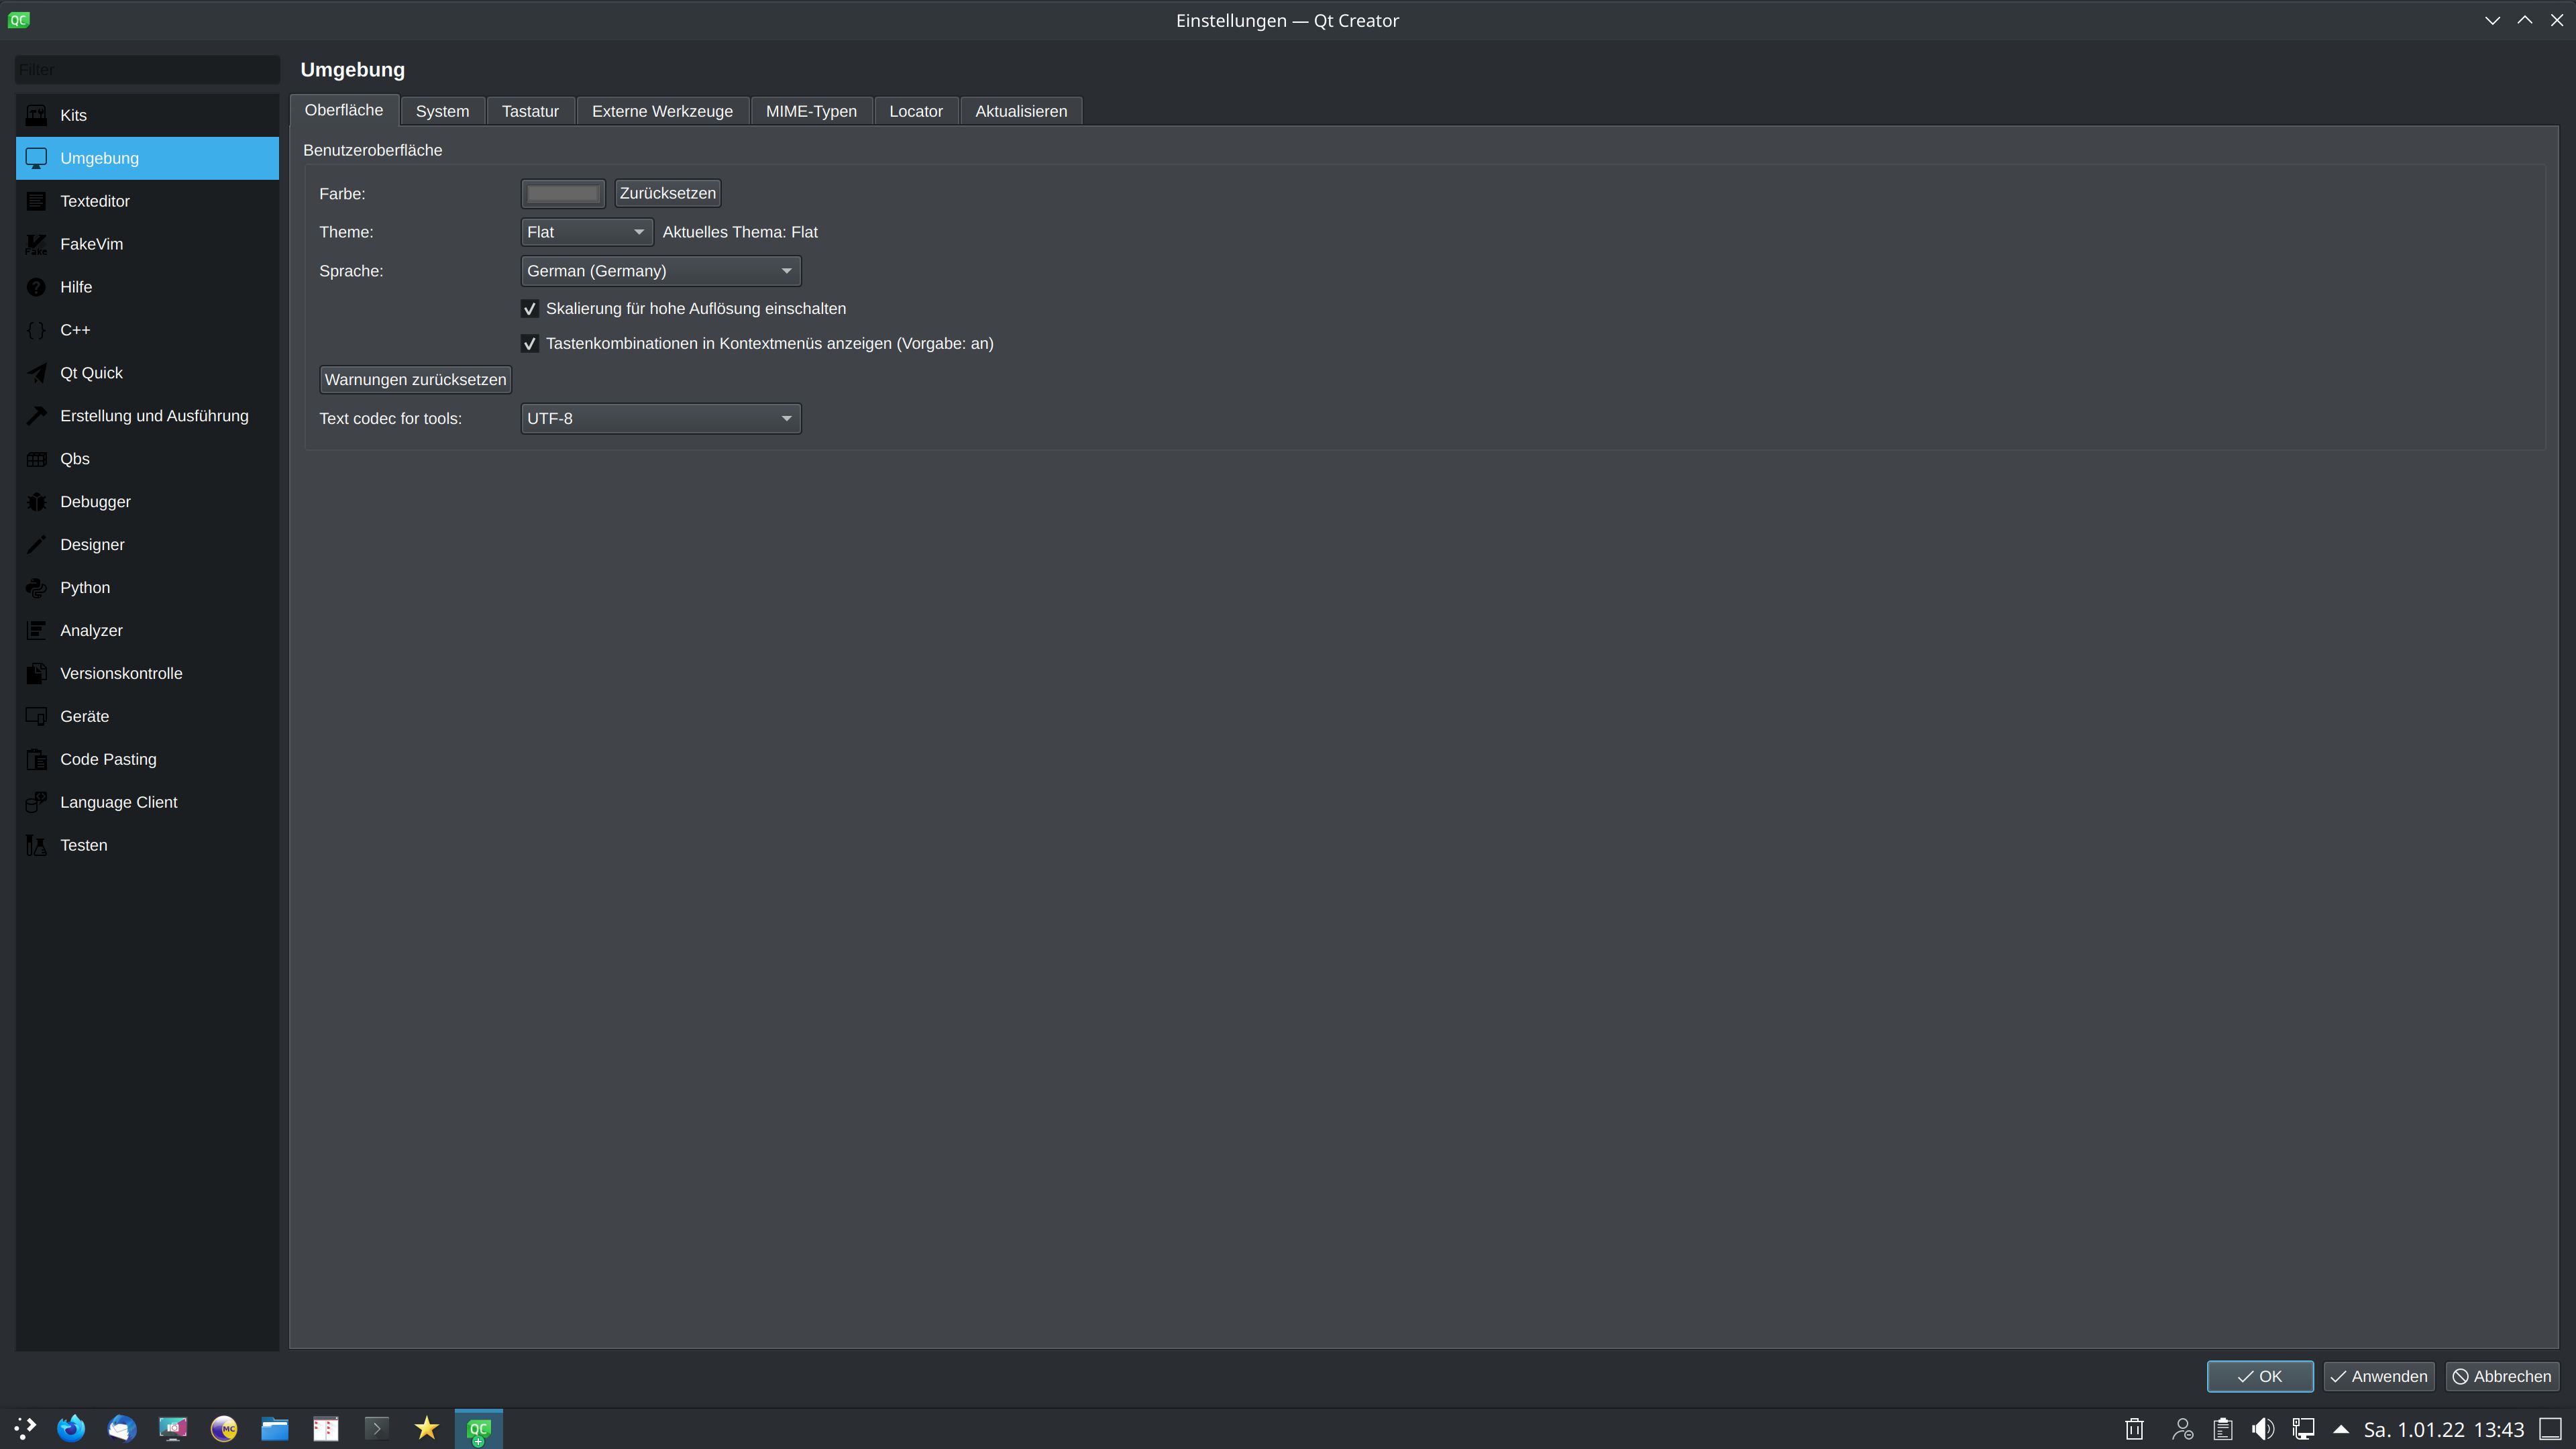Viewport: 2576px width, 1449px height.
Task: Open the MIME-Typen tab
Action: click(x=810, y=111)
